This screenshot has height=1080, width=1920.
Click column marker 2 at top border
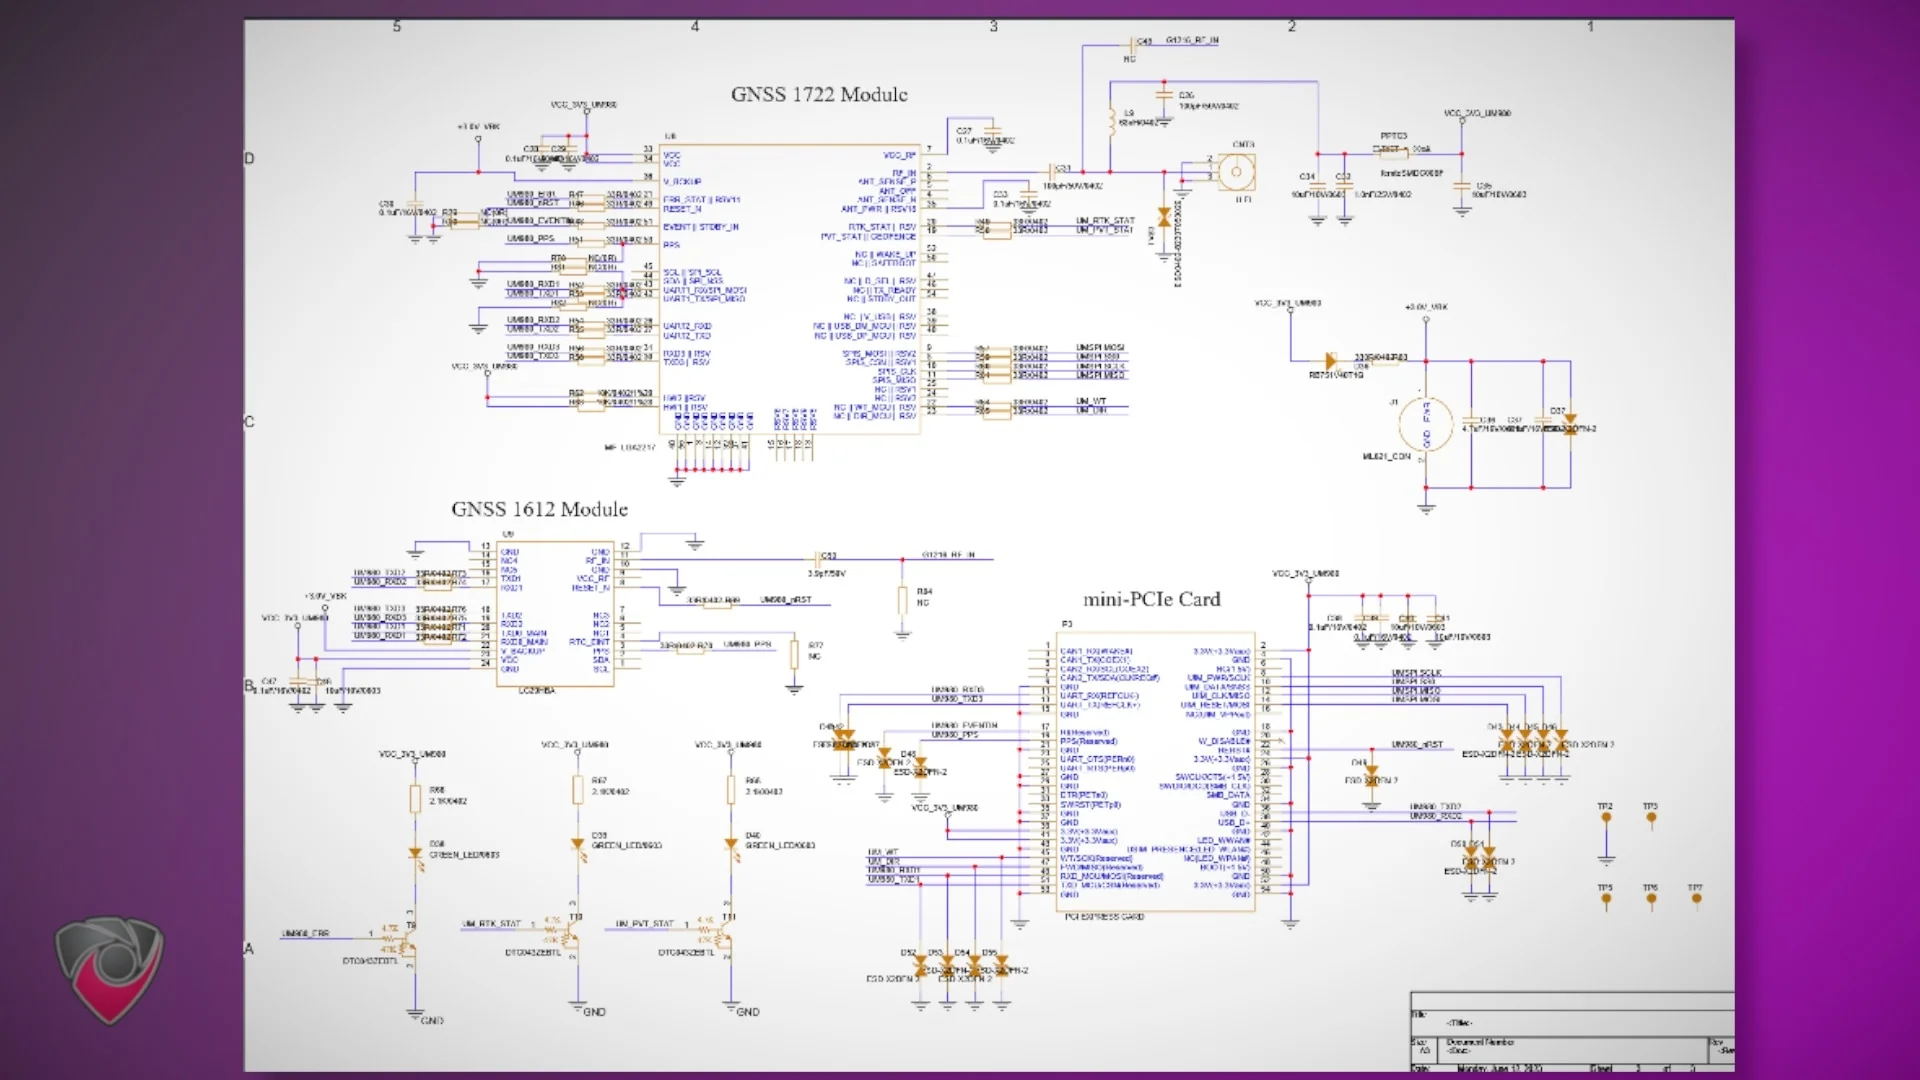[1291, 26]
